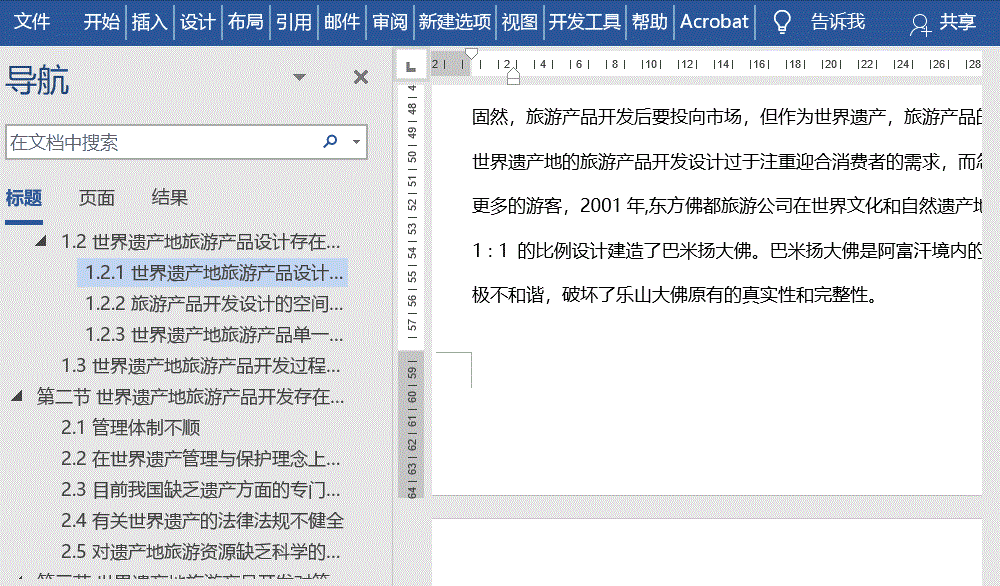Click the Tell Me lightbulb icon
Image resolution: width=1000 pixels, height=586 pixels.
coord(783,19)
